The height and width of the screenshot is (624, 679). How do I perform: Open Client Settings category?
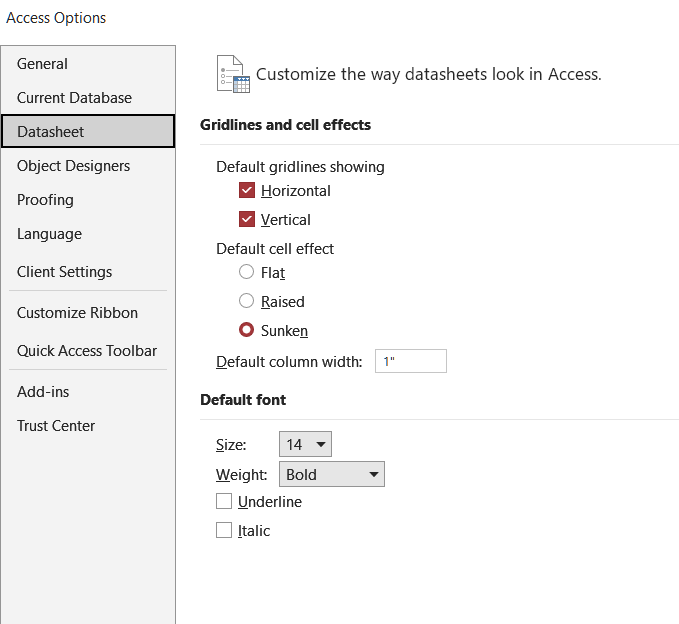click(x=88, y=272)
